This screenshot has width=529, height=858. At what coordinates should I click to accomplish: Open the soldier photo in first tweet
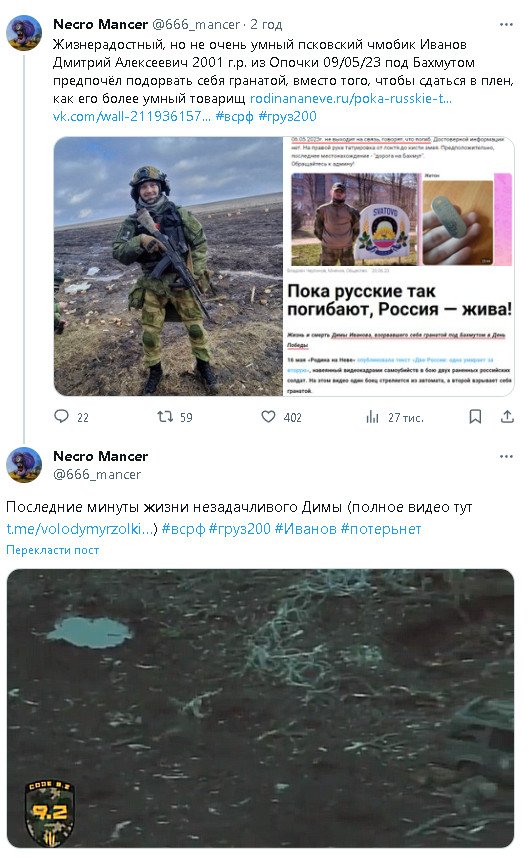[168, 266]
